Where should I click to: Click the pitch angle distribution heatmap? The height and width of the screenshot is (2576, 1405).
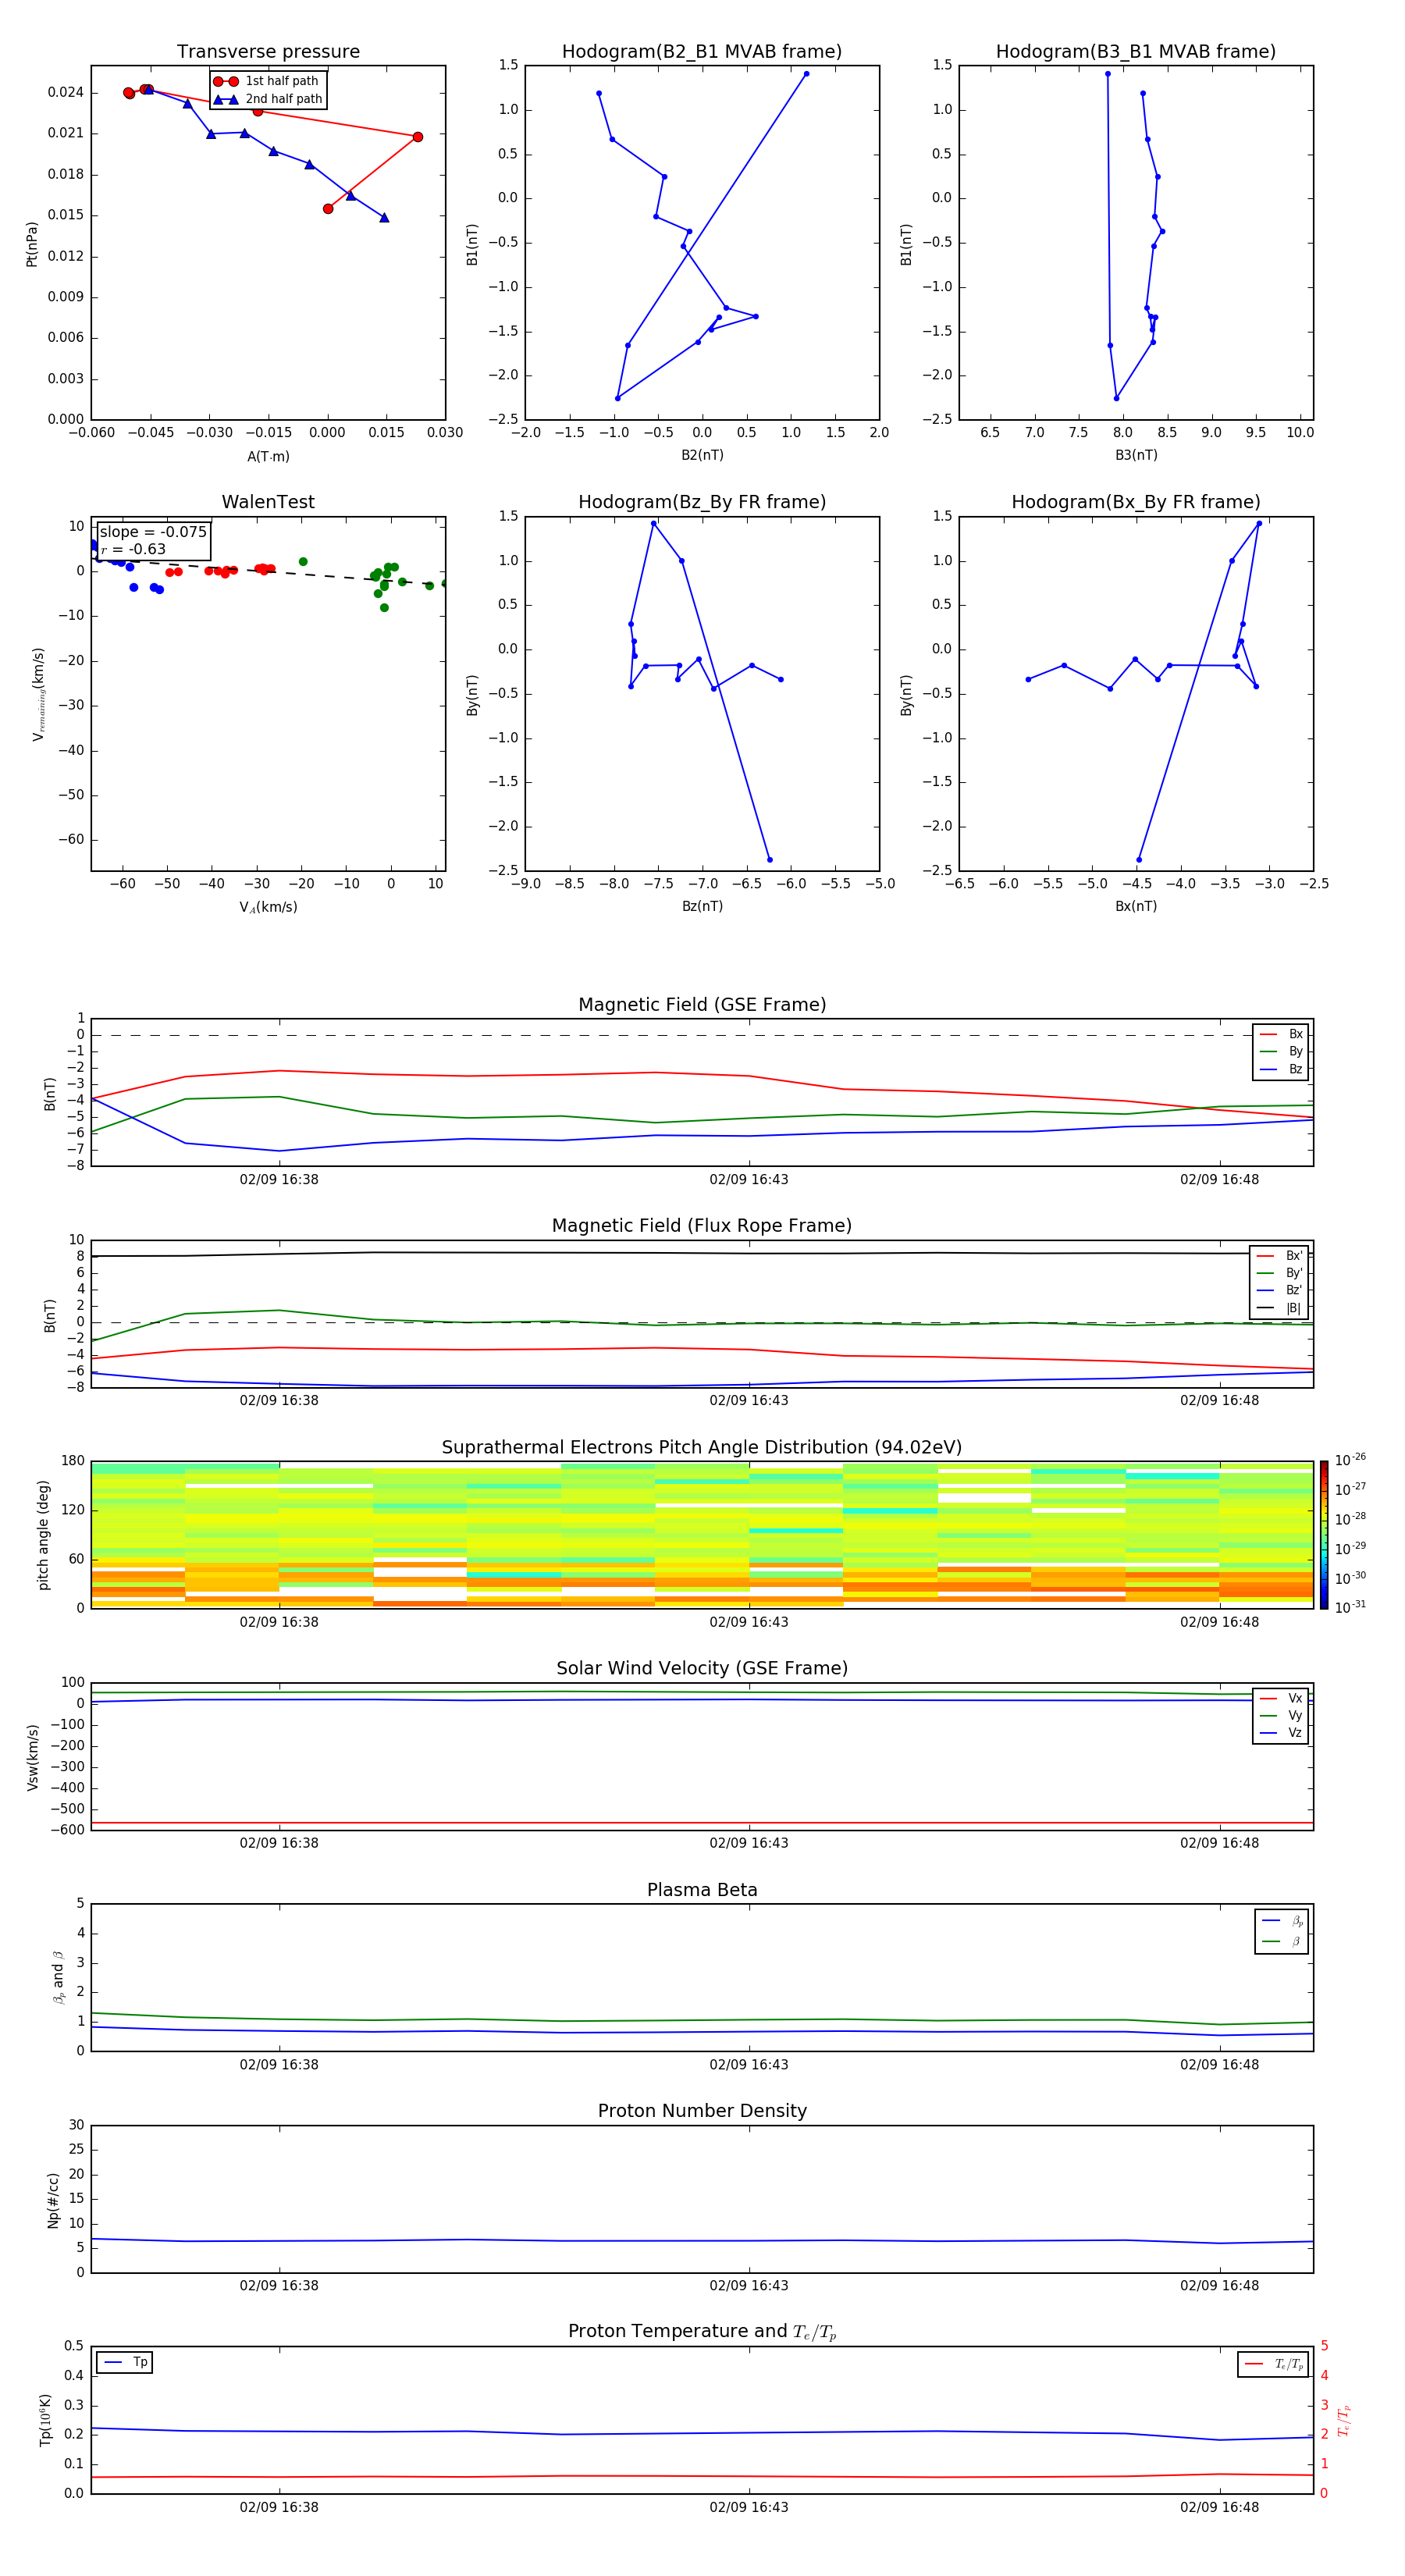tap(702, 1534)
